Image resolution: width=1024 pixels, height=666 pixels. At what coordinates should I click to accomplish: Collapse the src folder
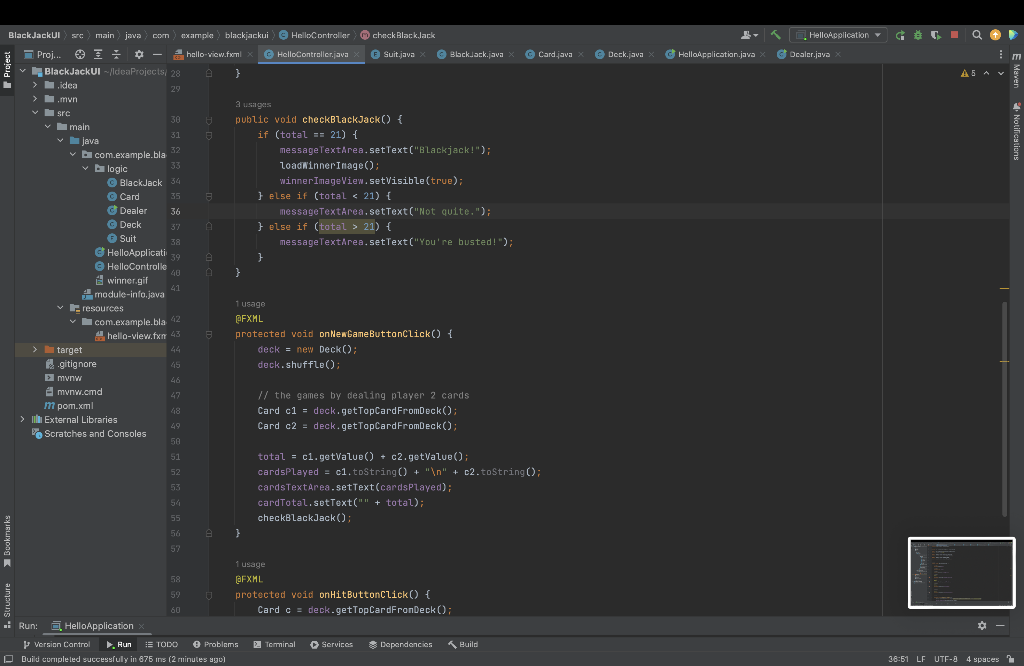(35, 112)
